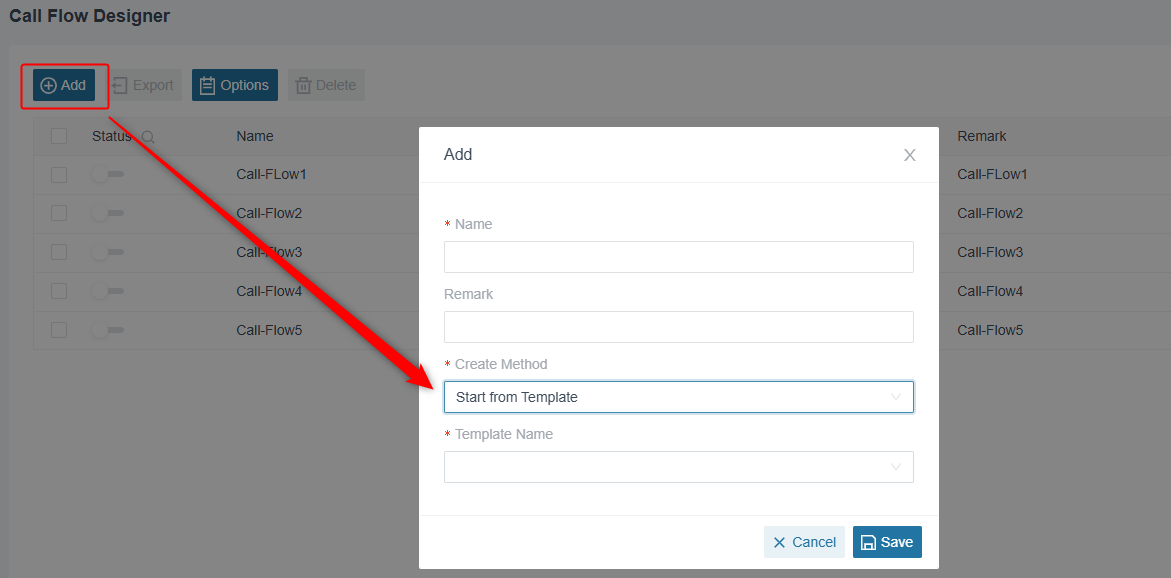Open the Options button
This screenshot has width=1171, height=578.
[234, 85]
